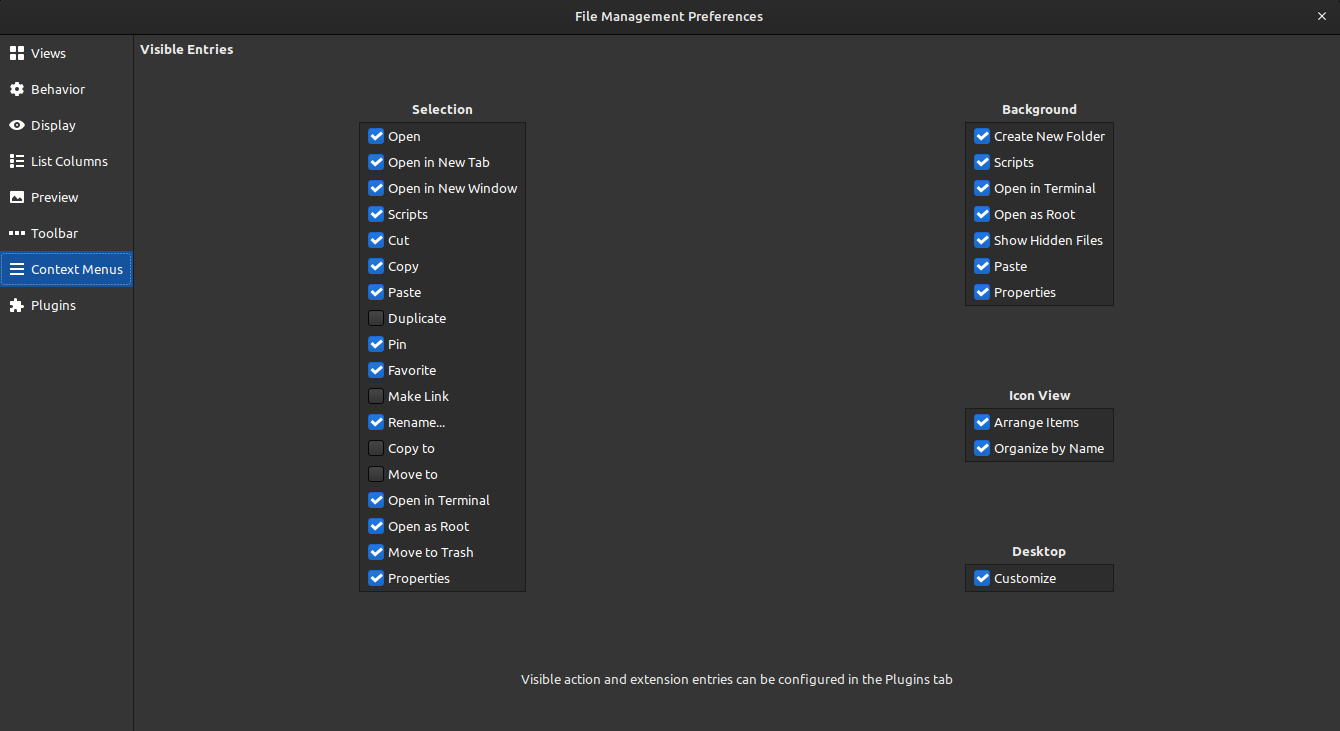Click the File Management Preferences title
Image resolution: width=1340 pixels, height=731 pixels.
point(669,16)
